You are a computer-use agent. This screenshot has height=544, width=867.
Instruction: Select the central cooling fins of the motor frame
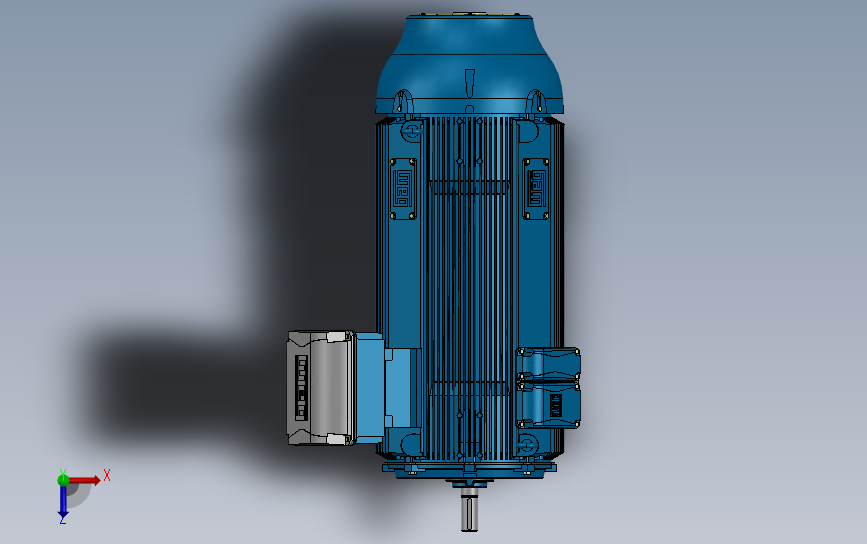click(469, 287)
